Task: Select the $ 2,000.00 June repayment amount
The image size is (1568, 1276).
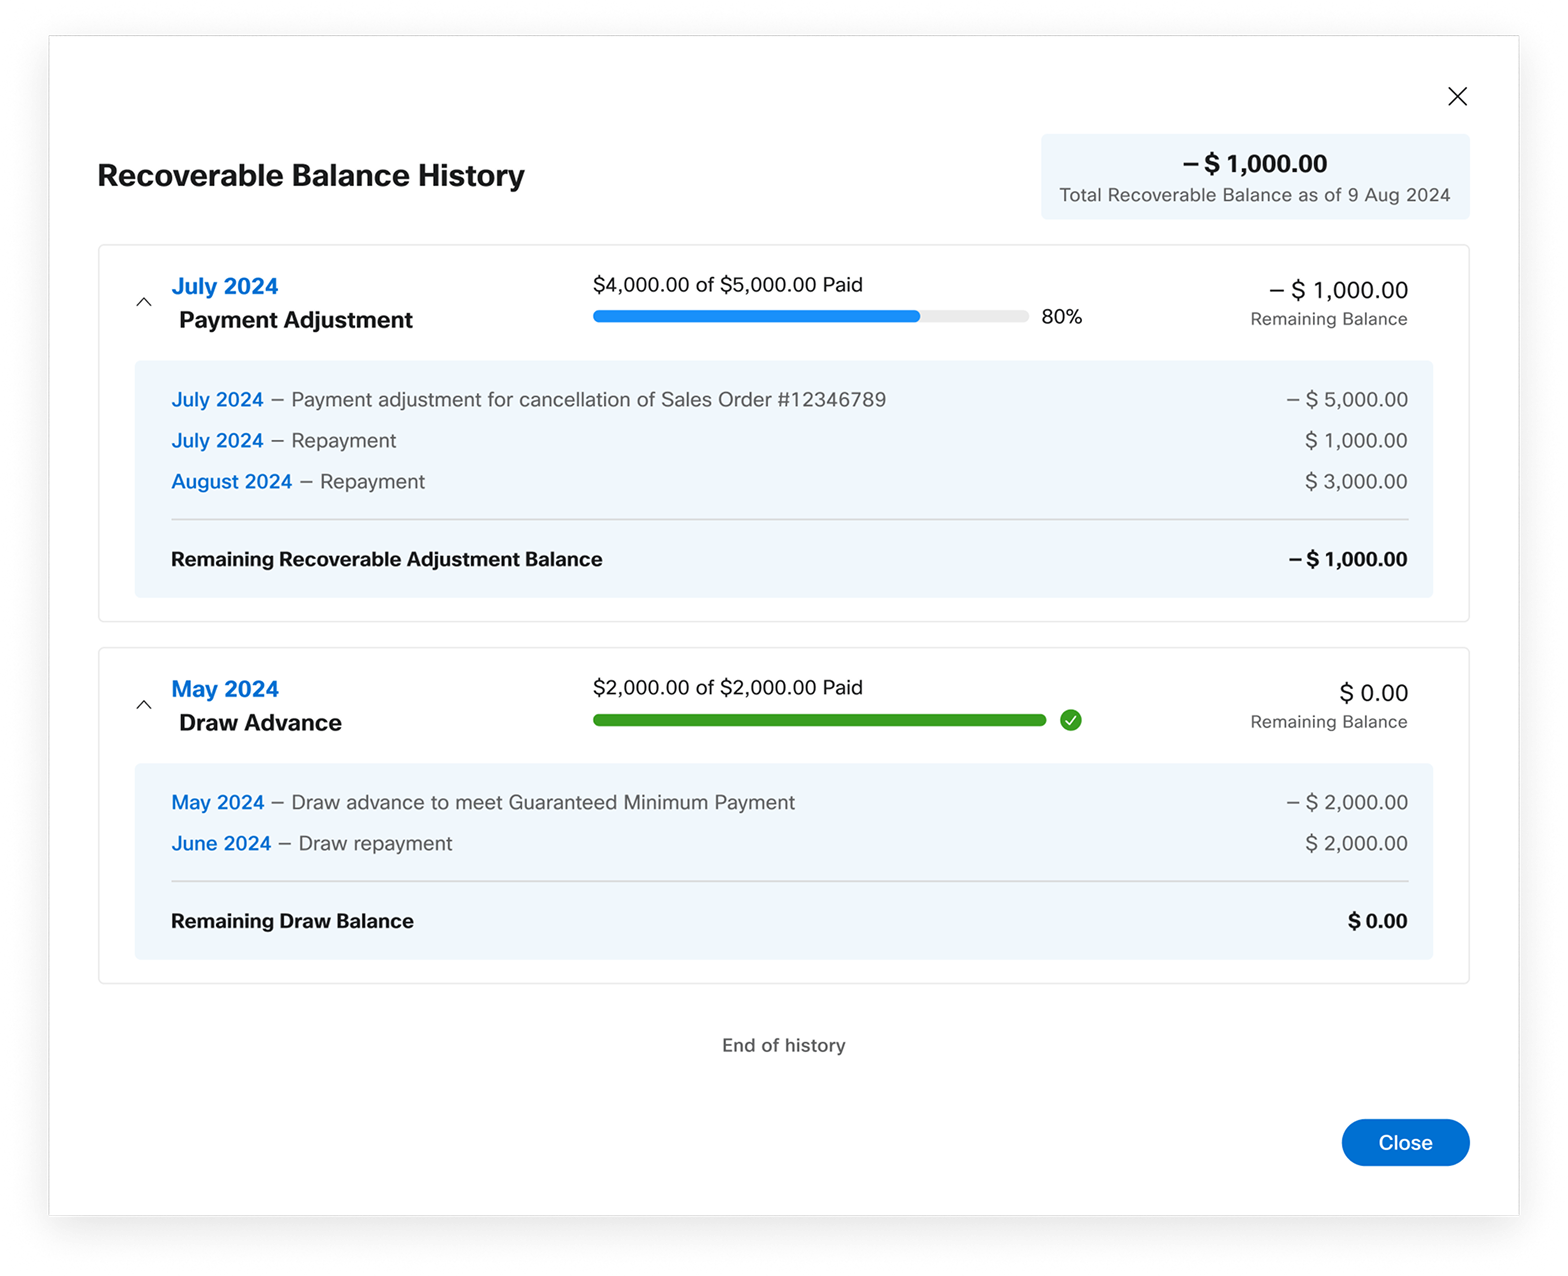Action: (x=1356, y=843)
